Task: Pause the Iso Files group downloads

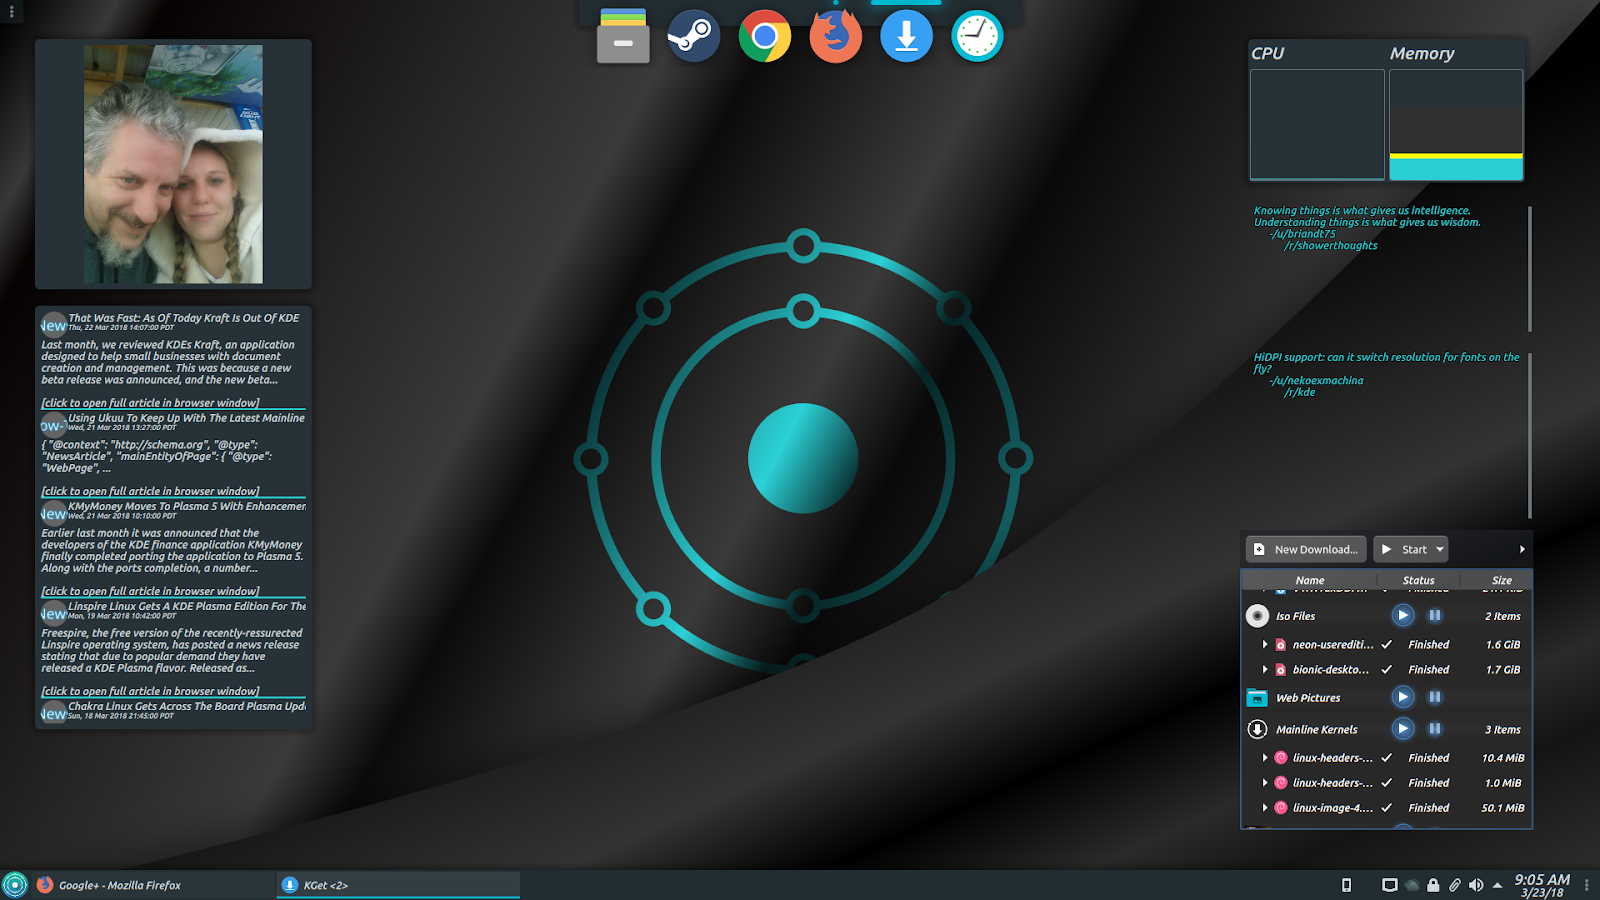Action: (x=1435, y=616)
